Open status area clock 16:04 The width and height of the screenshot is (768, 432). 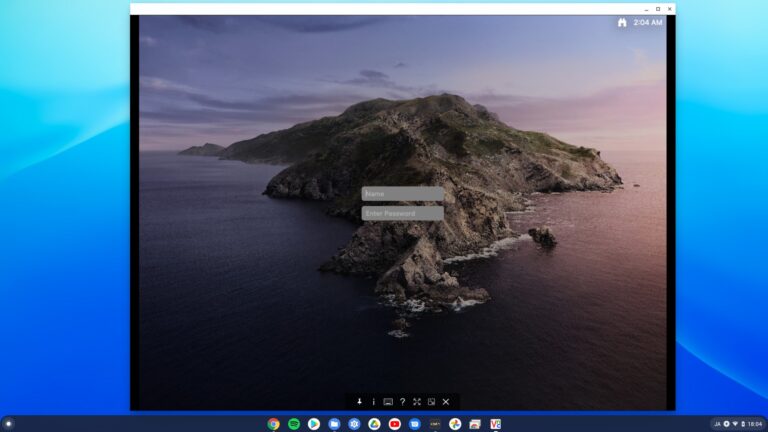click(755, 424)
